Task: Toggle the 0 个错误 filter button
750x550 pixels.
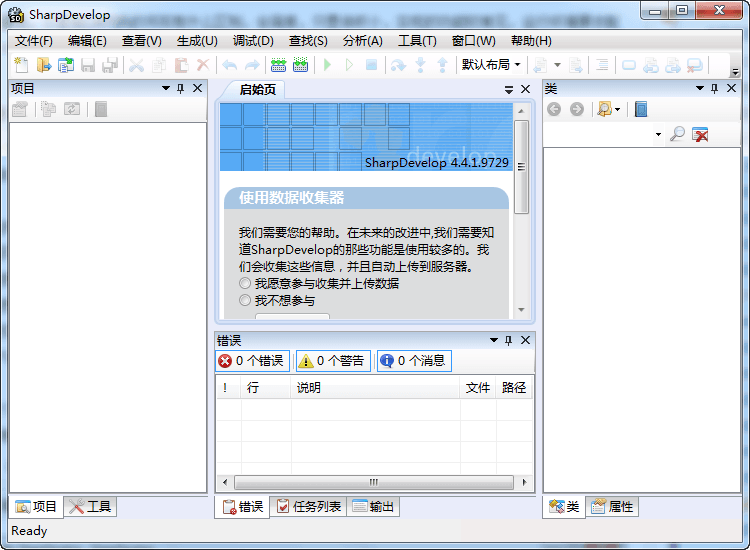Action: 251,361
